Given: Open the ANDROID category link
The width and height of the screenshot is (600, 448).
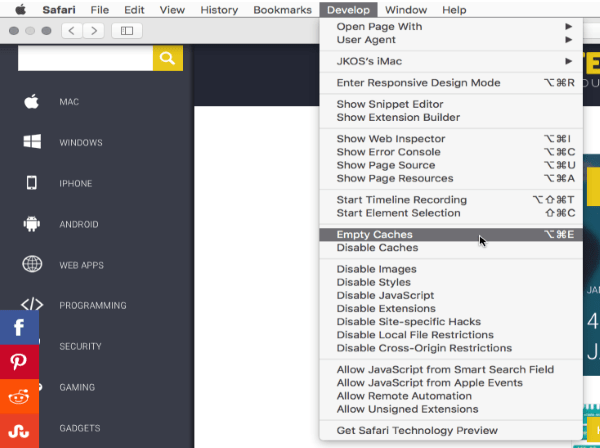Looking at the screenshot, I should coord(79,224).
